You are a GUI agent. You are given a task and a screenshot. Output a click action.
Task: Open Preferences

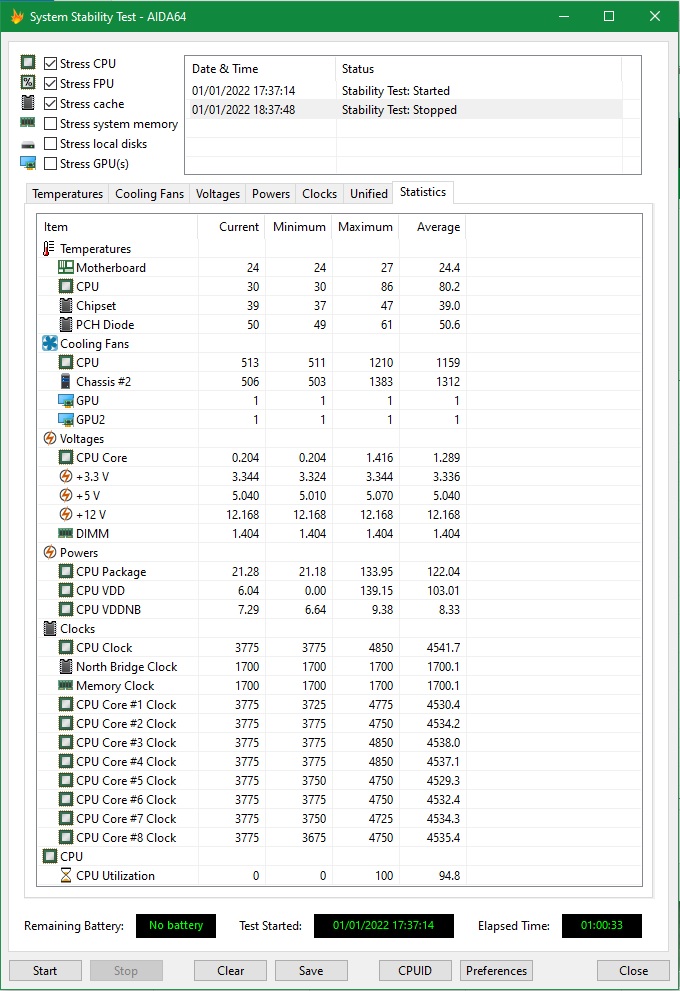tap(496, 970)
